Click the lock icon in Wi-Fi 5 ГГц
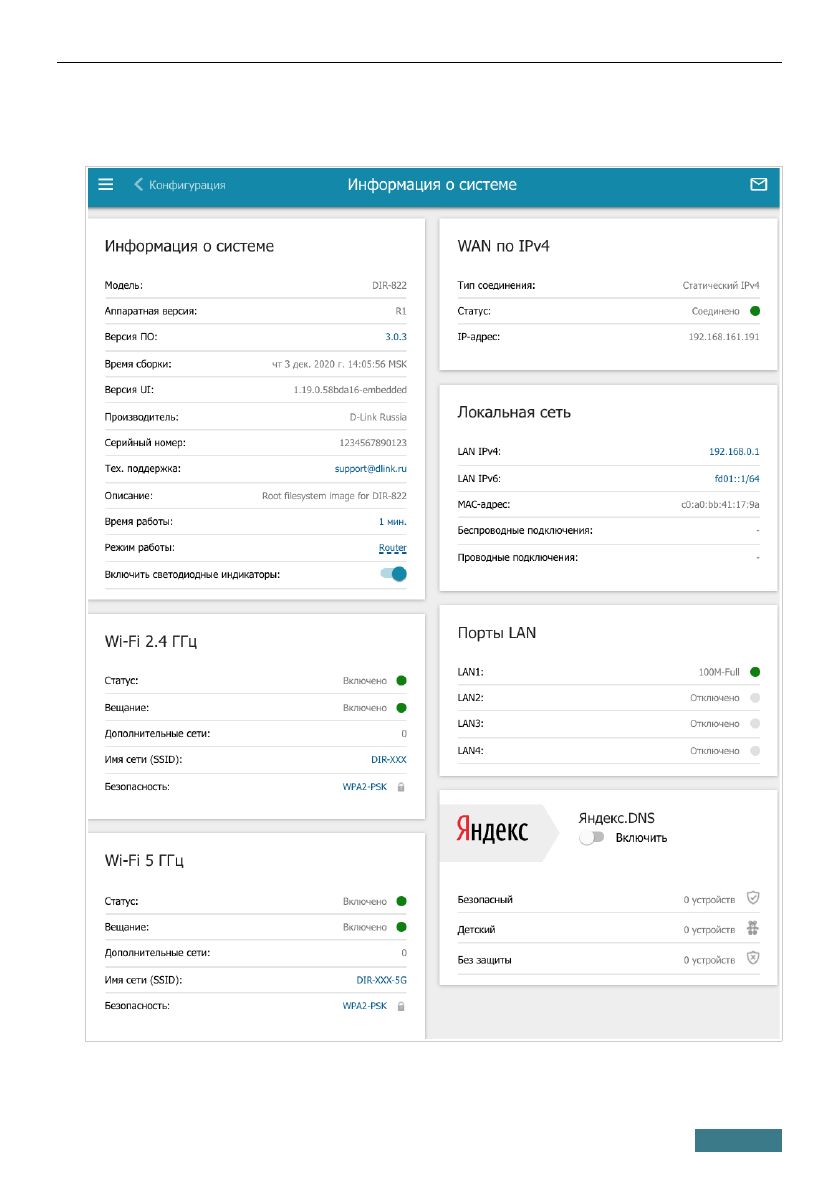 coord(401,1006)
